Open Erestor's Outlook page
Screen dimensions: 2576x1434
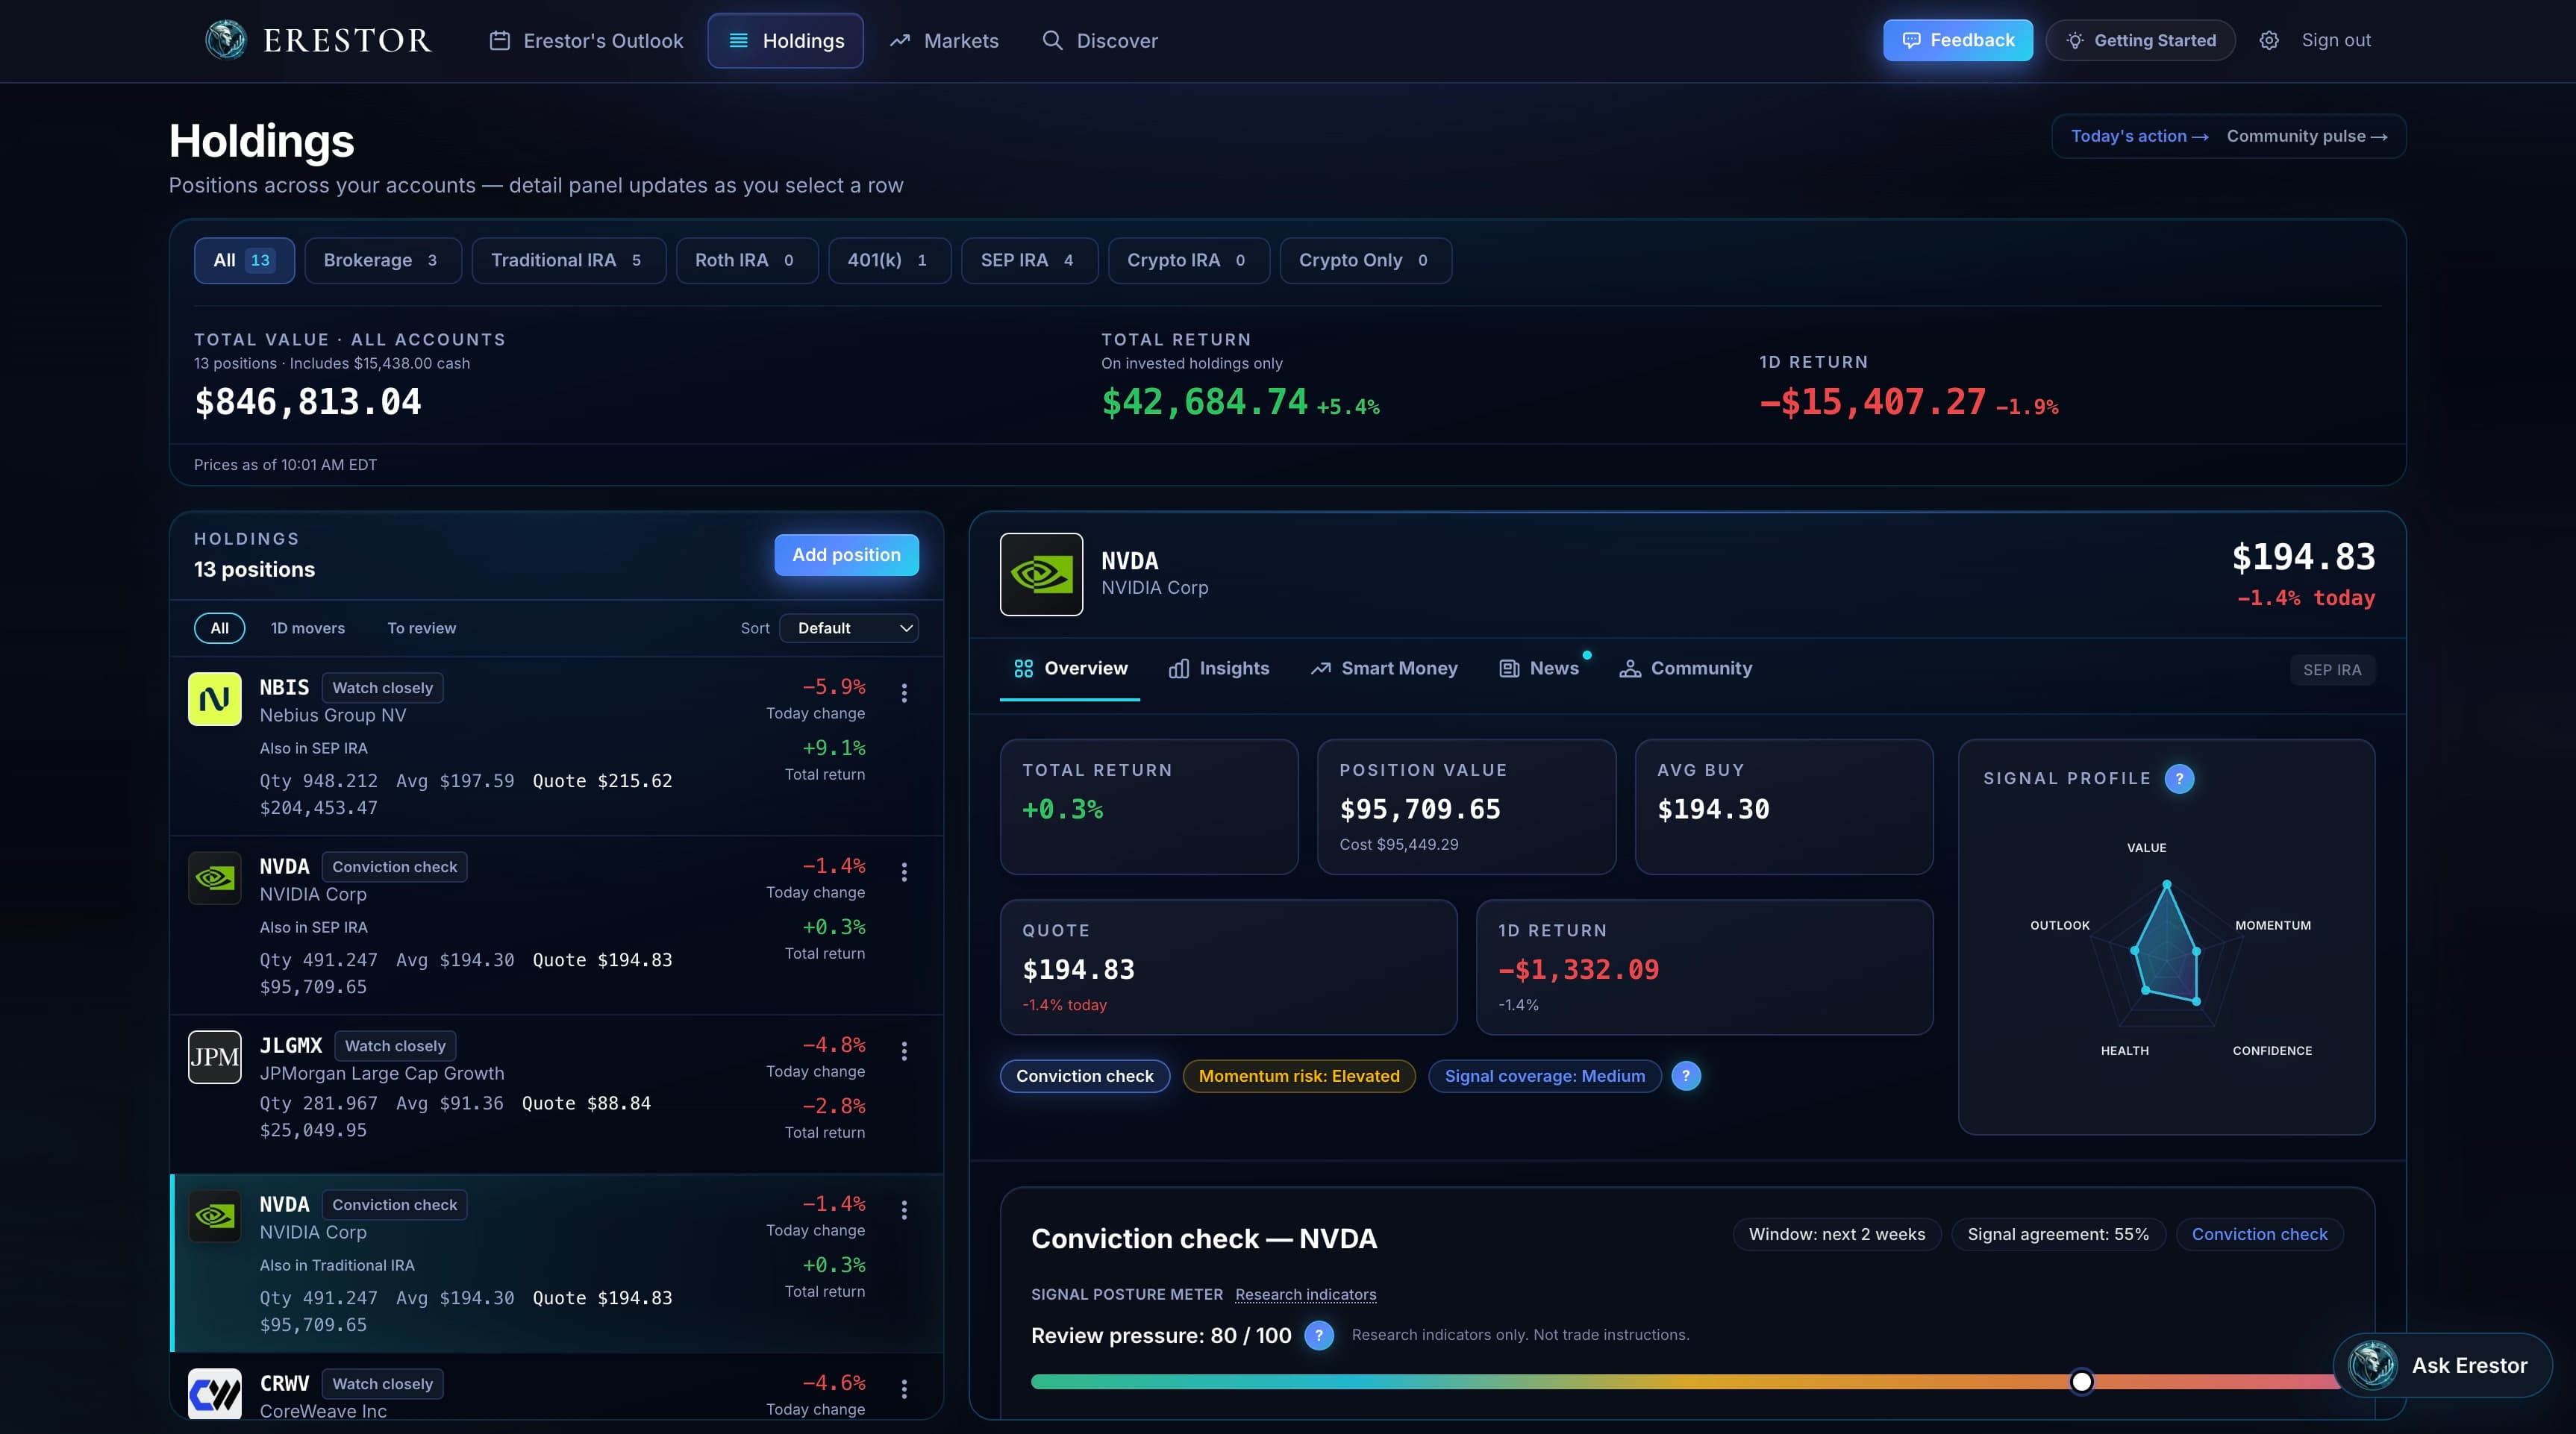[x=586, y=40]
